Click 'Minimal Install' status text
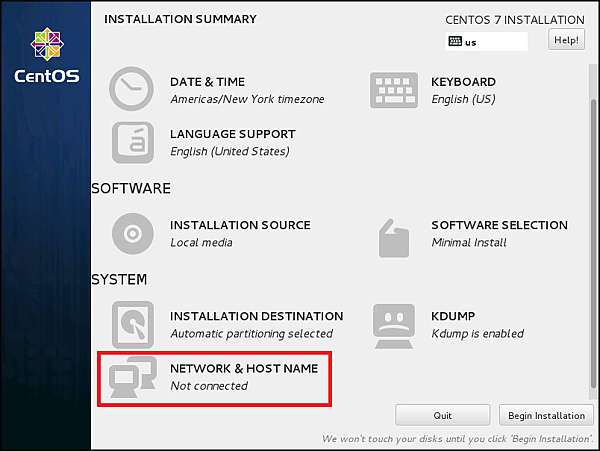Viewport: 600px width, 451px height. coord(469,243)
